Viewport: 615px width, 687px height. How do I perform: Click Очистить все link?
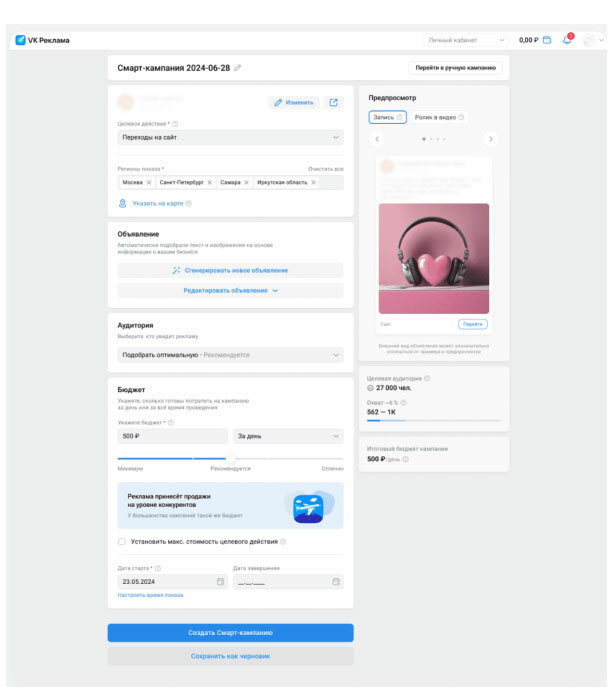click(326, 169)
